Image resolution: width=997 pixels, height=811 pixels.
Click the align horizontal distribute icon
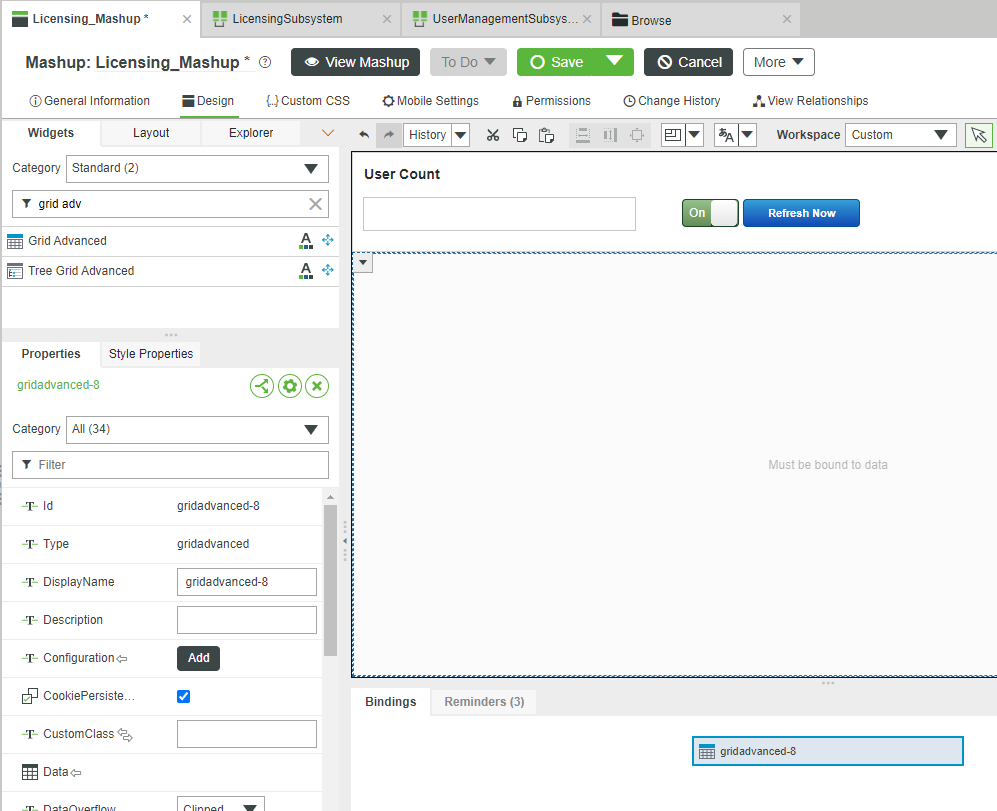[x=610, y=135]
